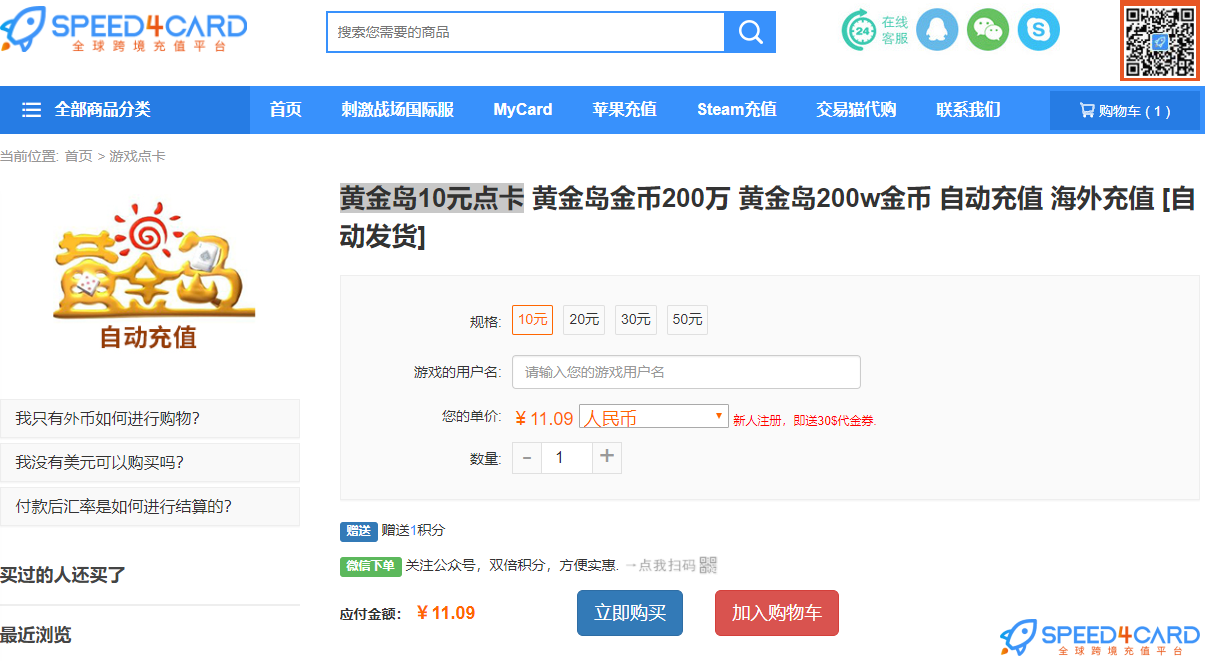
Task: Open FAQ 我没有美元可以购买吗?
Action: 150,462
